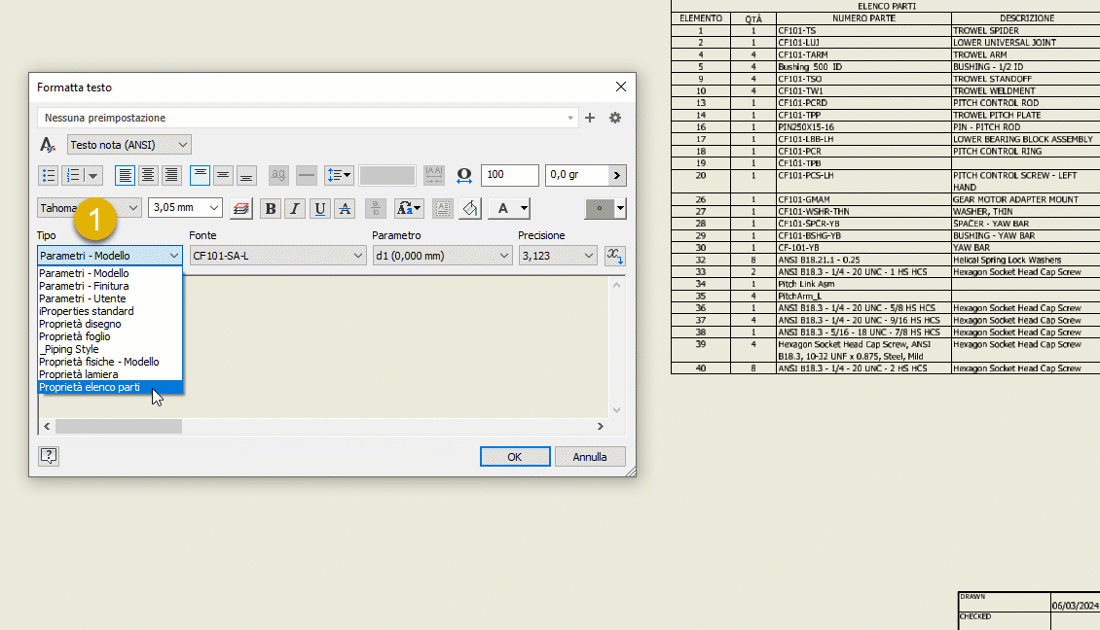The width and height of the screenshot is (1100, 630).
Task: Choose Proprietà disegno from the list
Action: 109,324
